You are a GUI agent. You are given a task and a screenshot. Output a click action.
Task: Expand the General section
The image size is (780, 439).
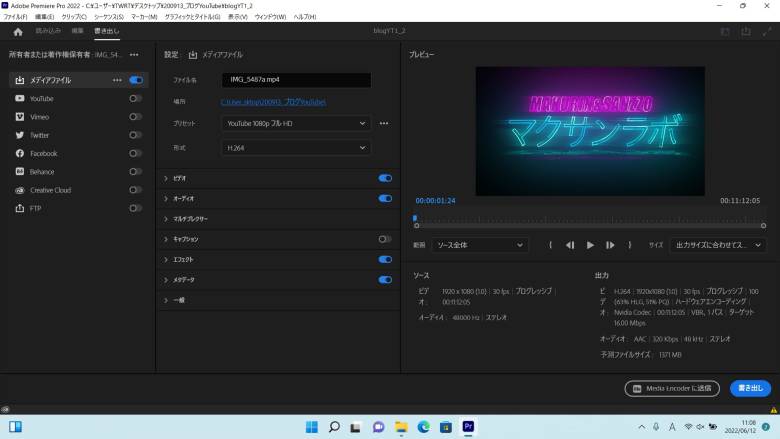[166, 300]
